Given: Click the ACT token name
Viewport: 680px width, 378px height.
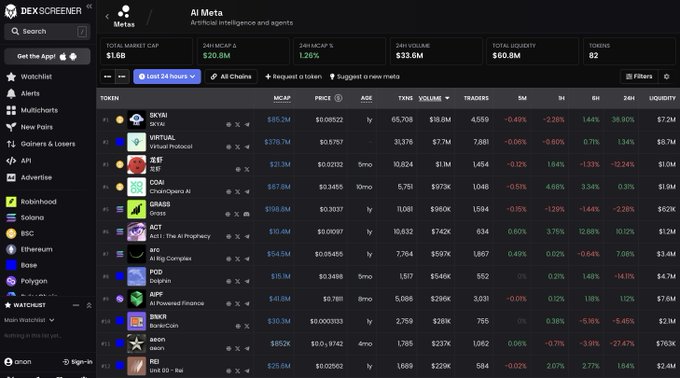Looking at the screenshot, I should (156, 227).
